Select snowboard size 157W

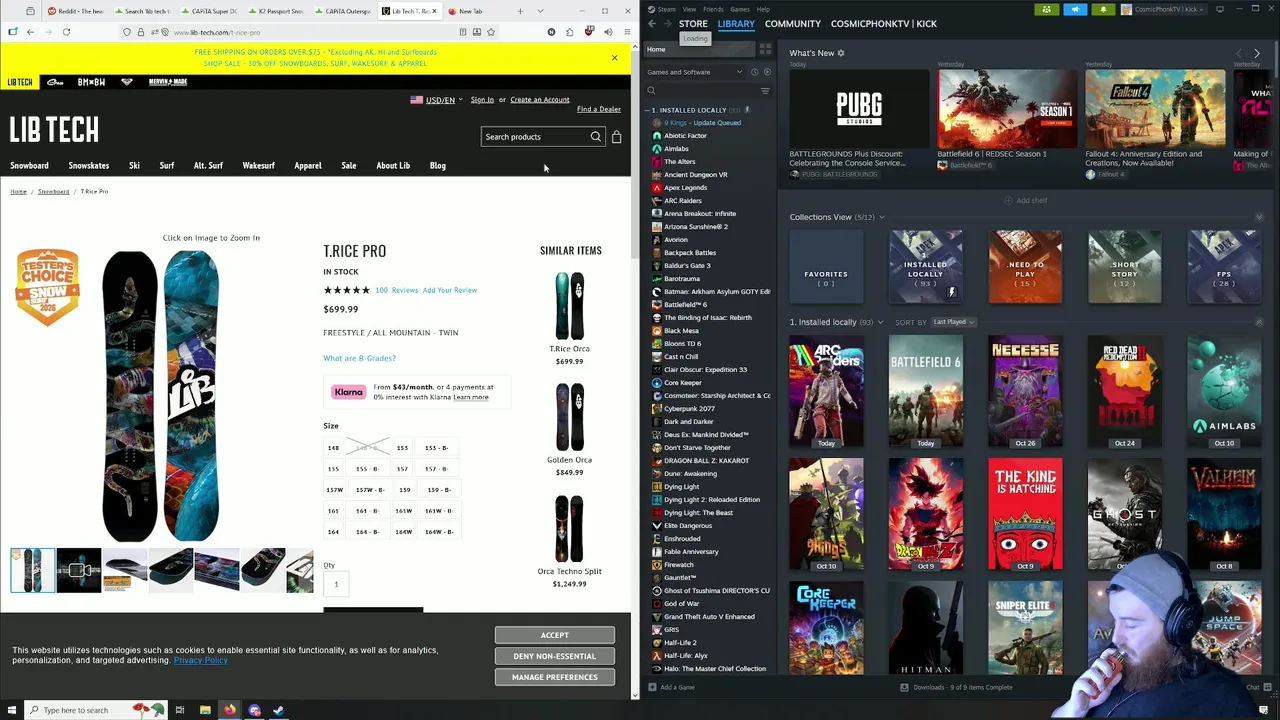tap(334, 490)
